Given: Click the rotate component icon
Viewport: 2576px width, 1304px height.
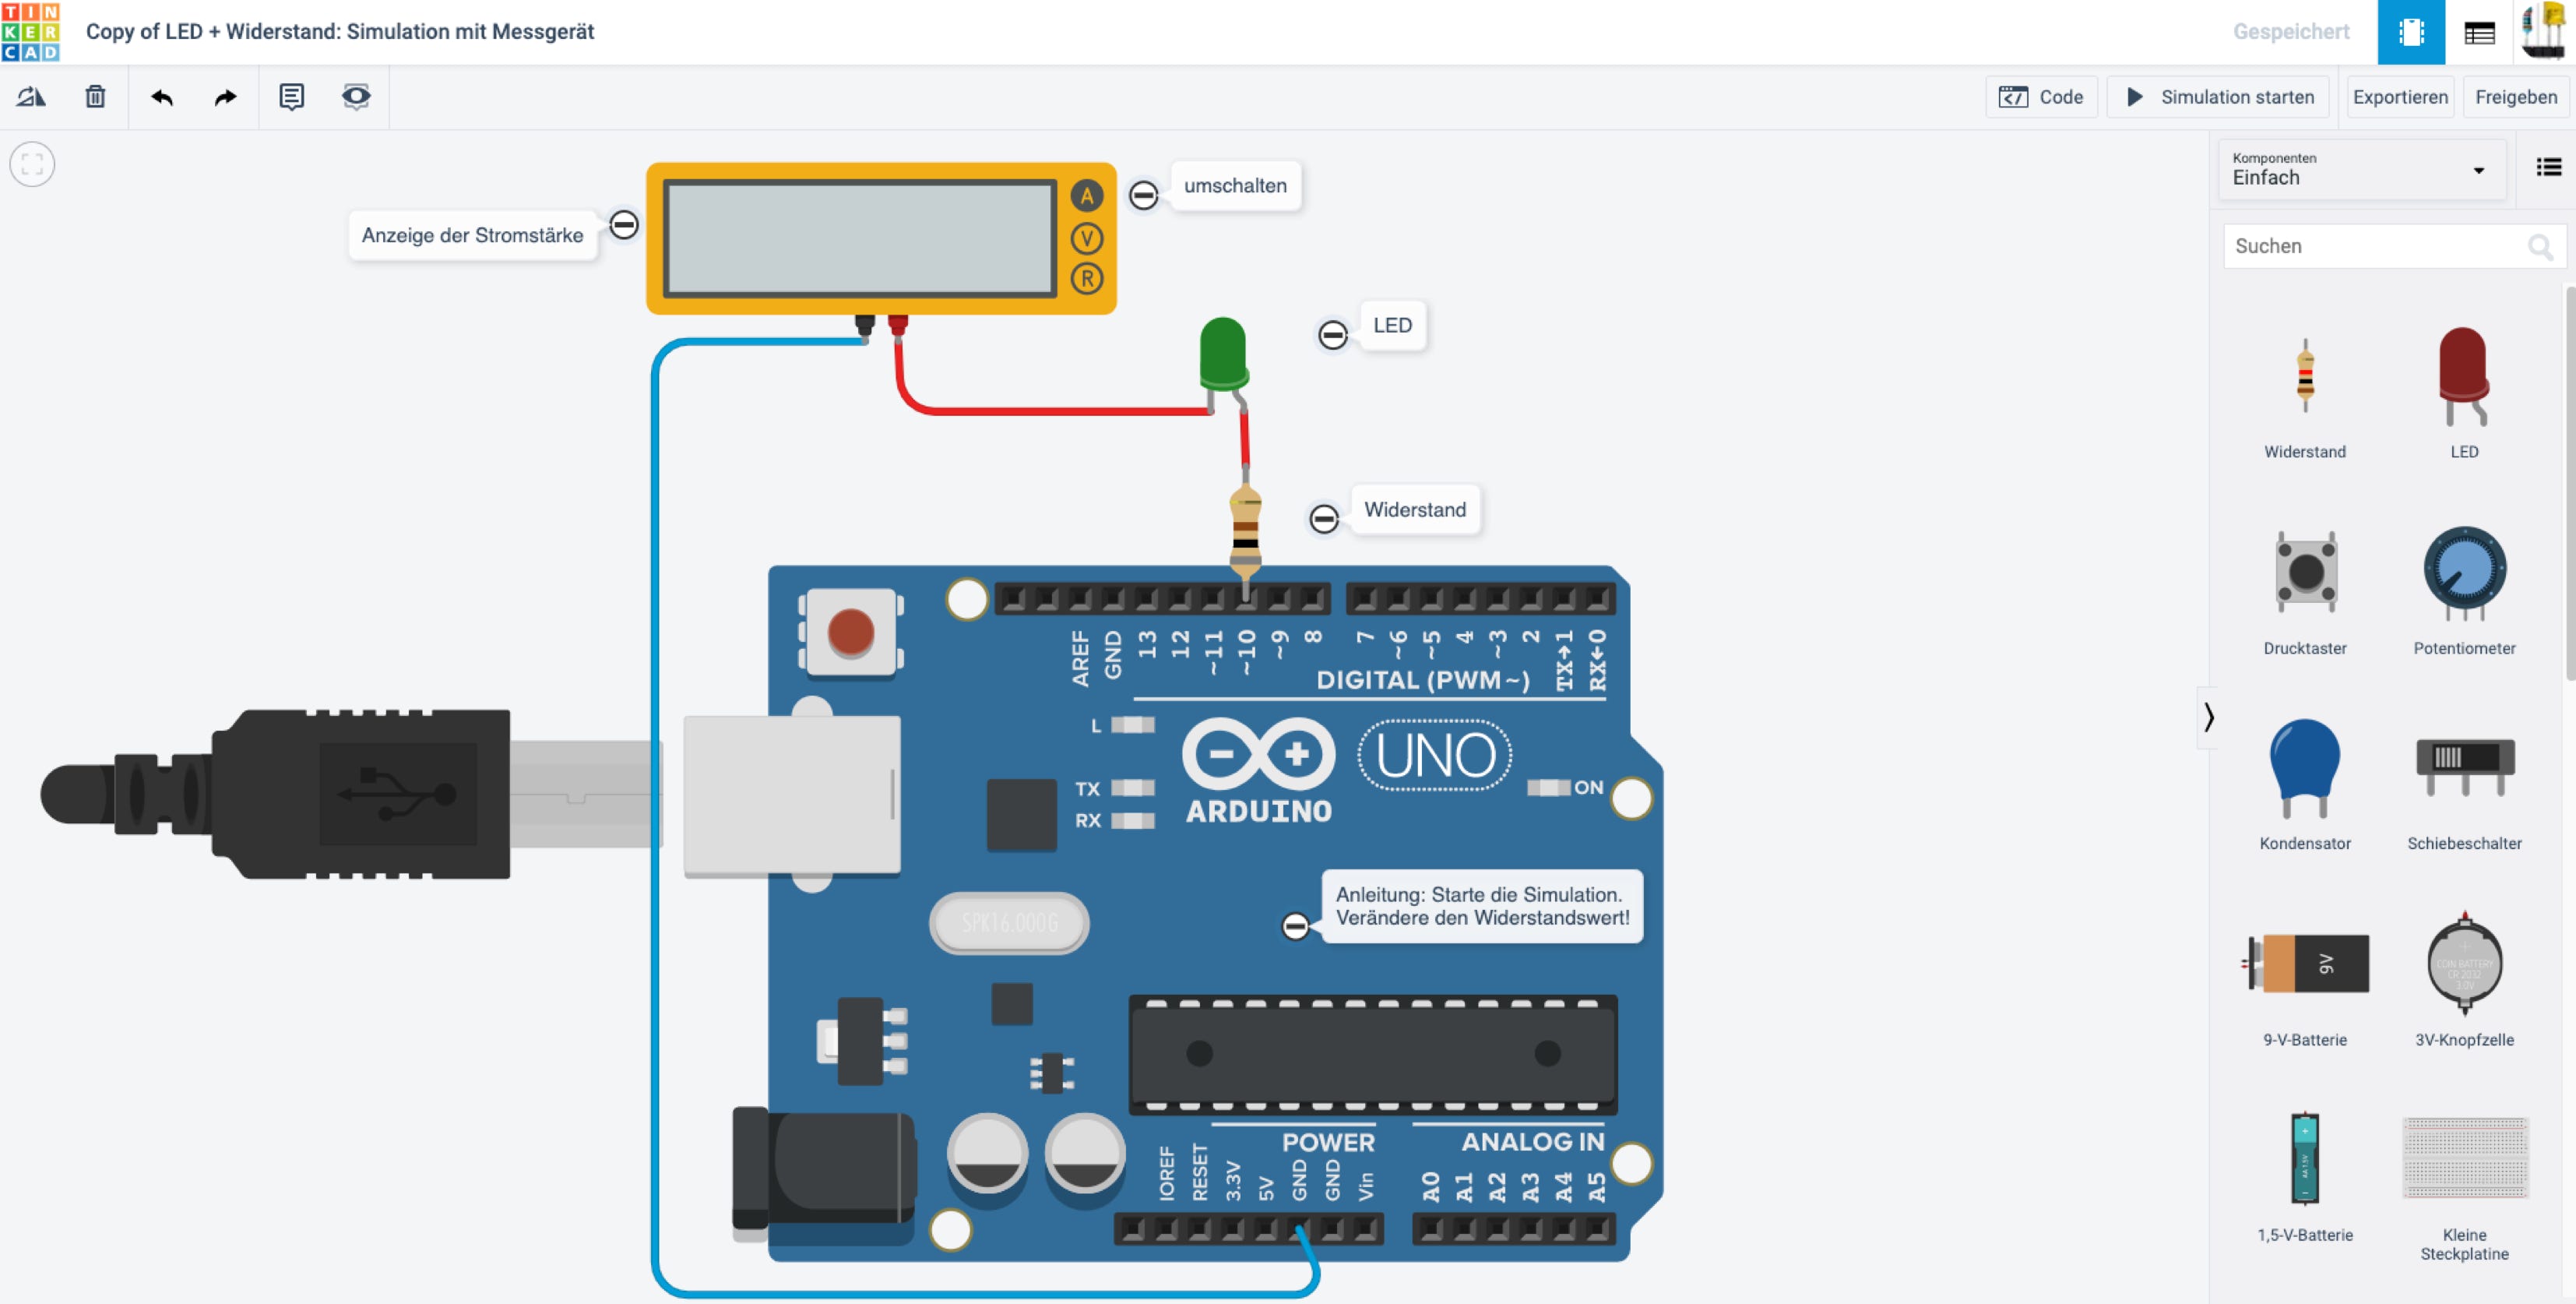Looking at the screenshot, I should coord(31,97).
